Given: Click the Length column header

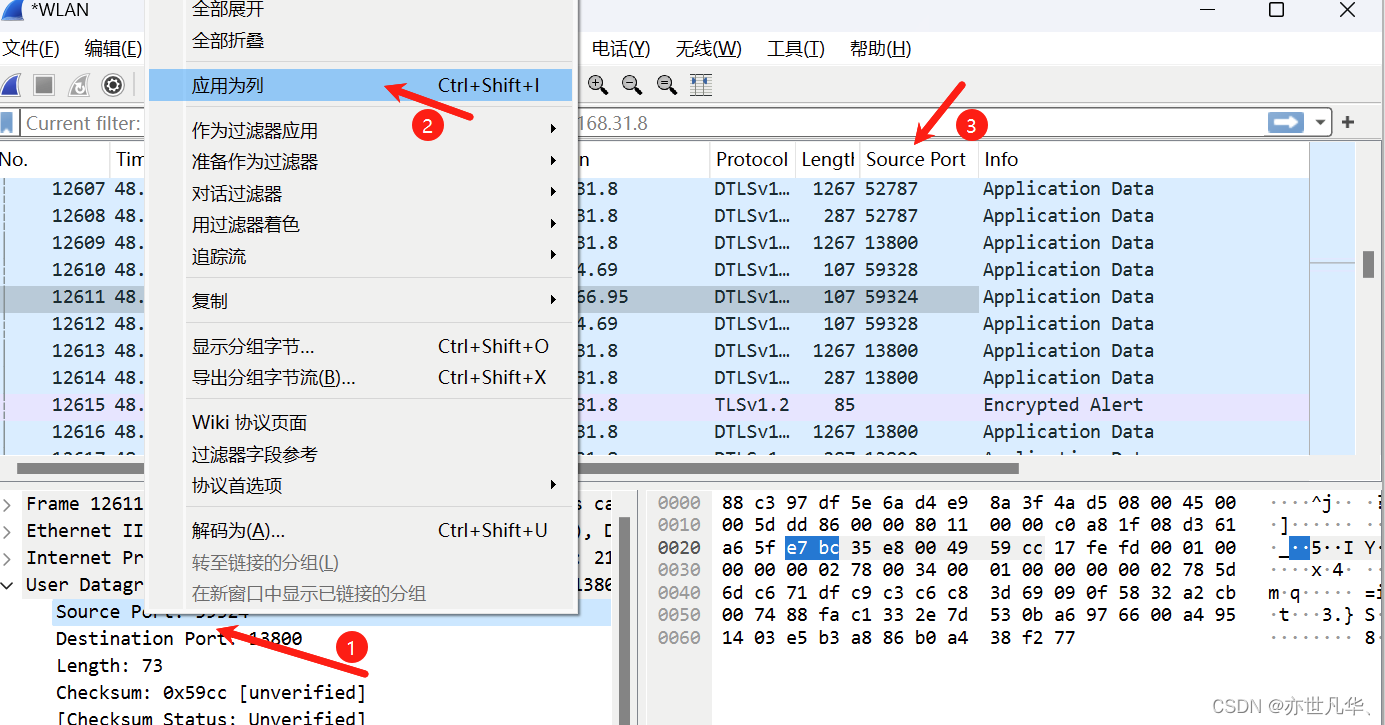Looking at the screenshot, I should point(827,159).
